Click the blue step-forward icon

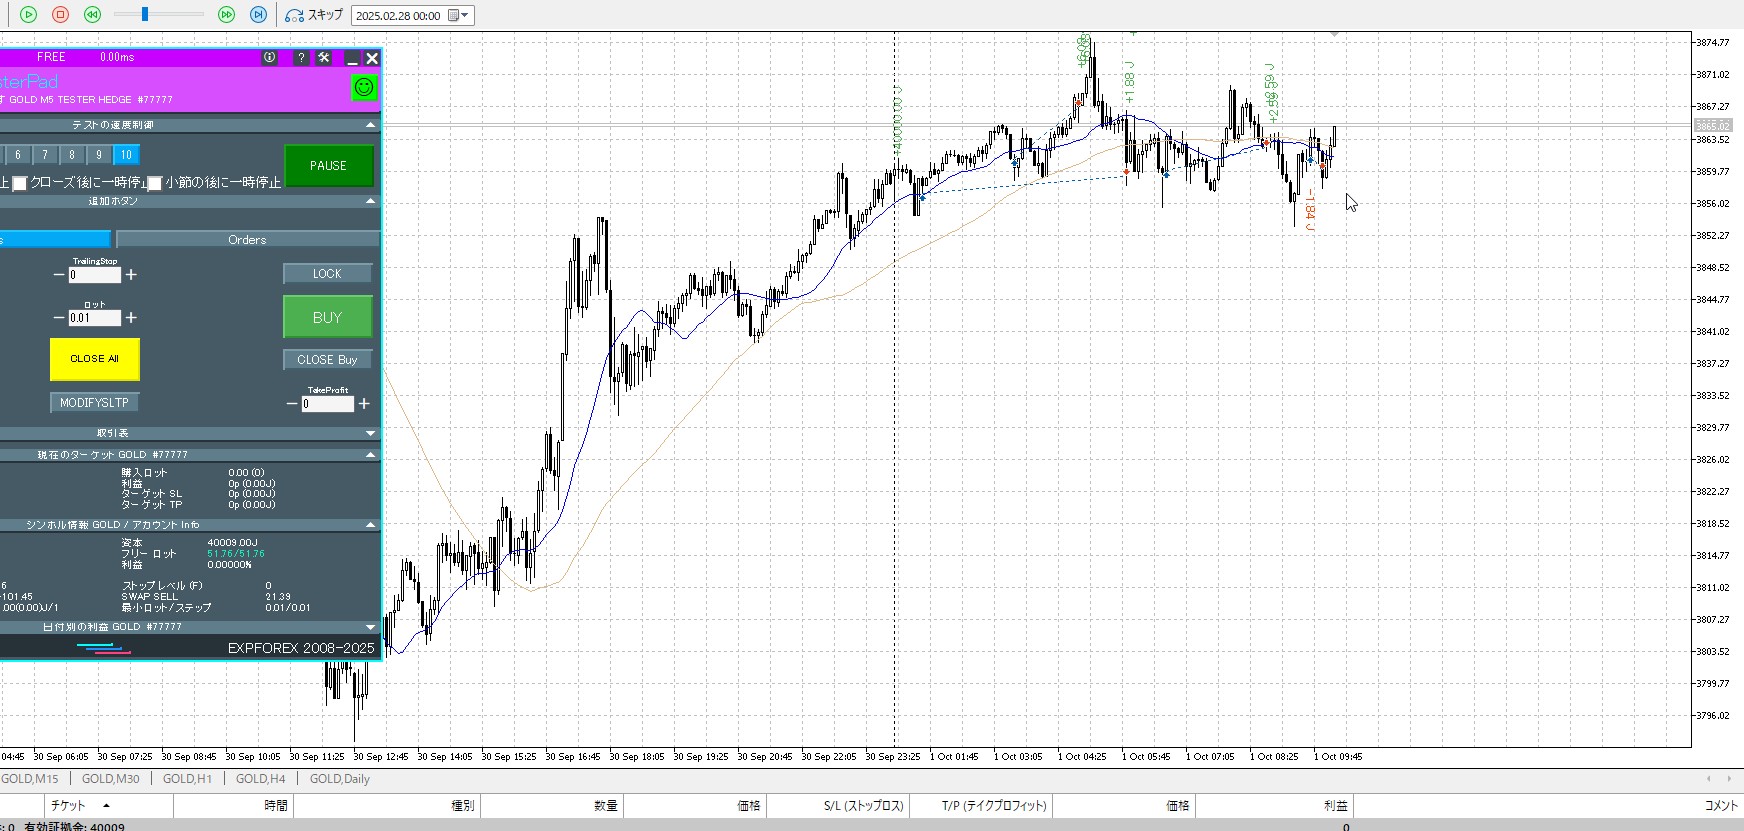(x=258, y=15)
